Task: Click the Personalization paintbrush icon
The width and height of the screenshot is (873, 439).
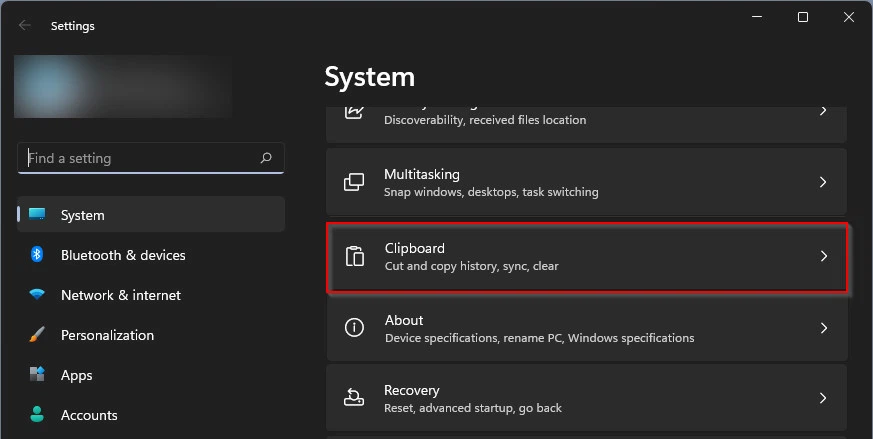Action: (x=37, y=335)
